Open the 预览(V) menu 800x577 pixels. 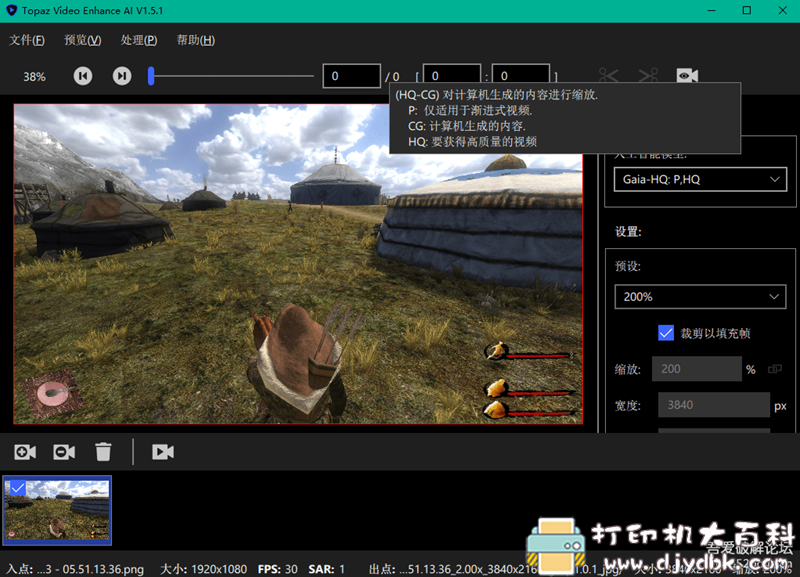[83, 40]
